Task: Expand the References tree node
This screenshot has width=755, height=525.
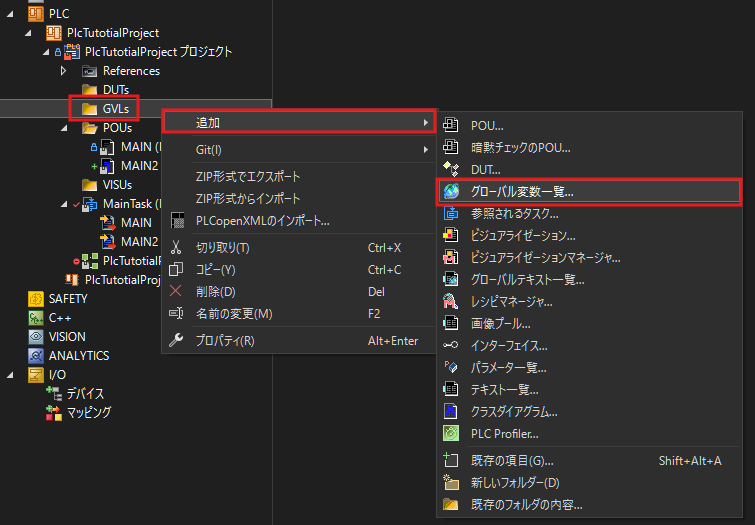Action: 65,71
